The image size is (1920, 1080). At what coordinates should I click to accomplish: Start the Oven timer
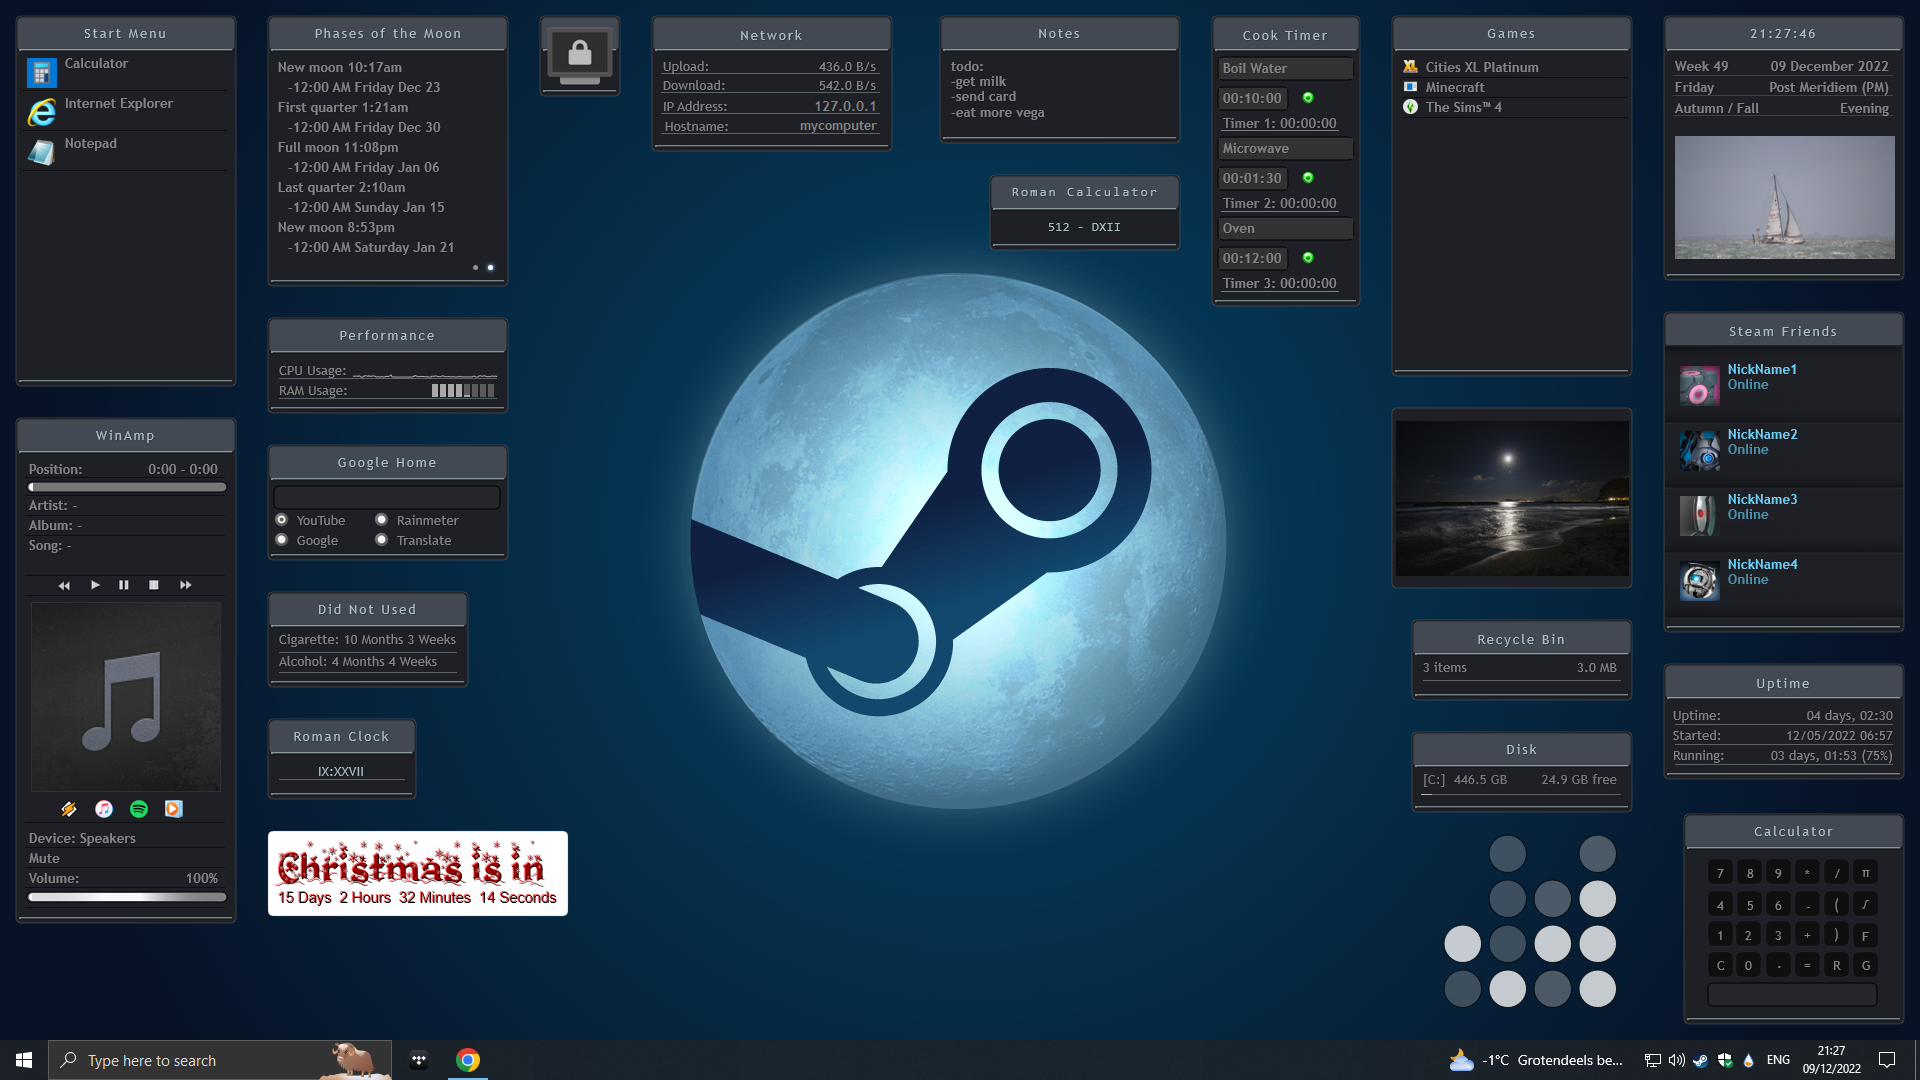click(x=1308, y=258)
